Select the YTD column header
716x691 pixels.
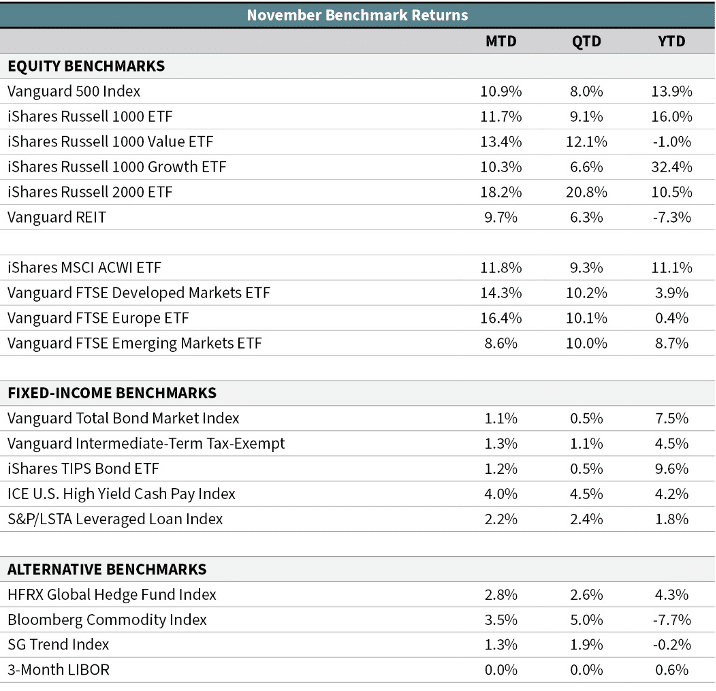coord(671,41)
